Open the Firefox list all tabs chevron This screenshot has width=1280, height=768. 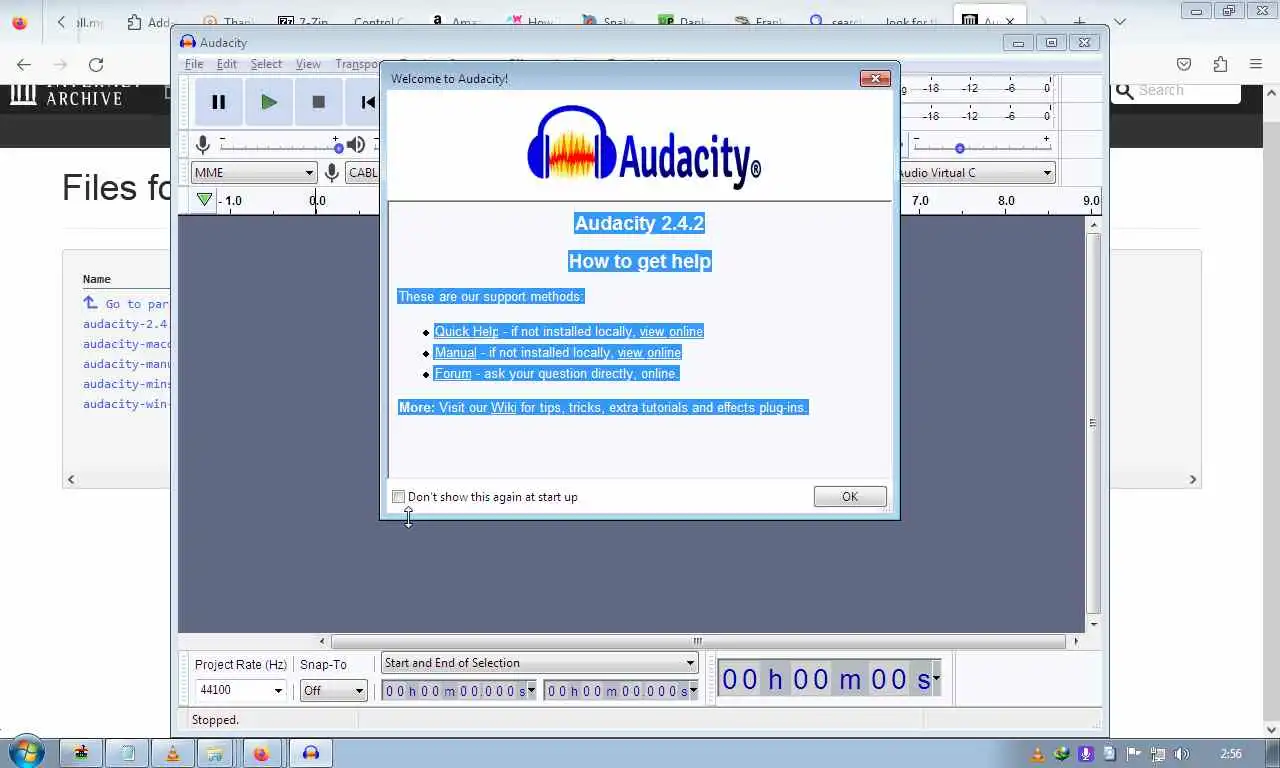[1120, 21]
